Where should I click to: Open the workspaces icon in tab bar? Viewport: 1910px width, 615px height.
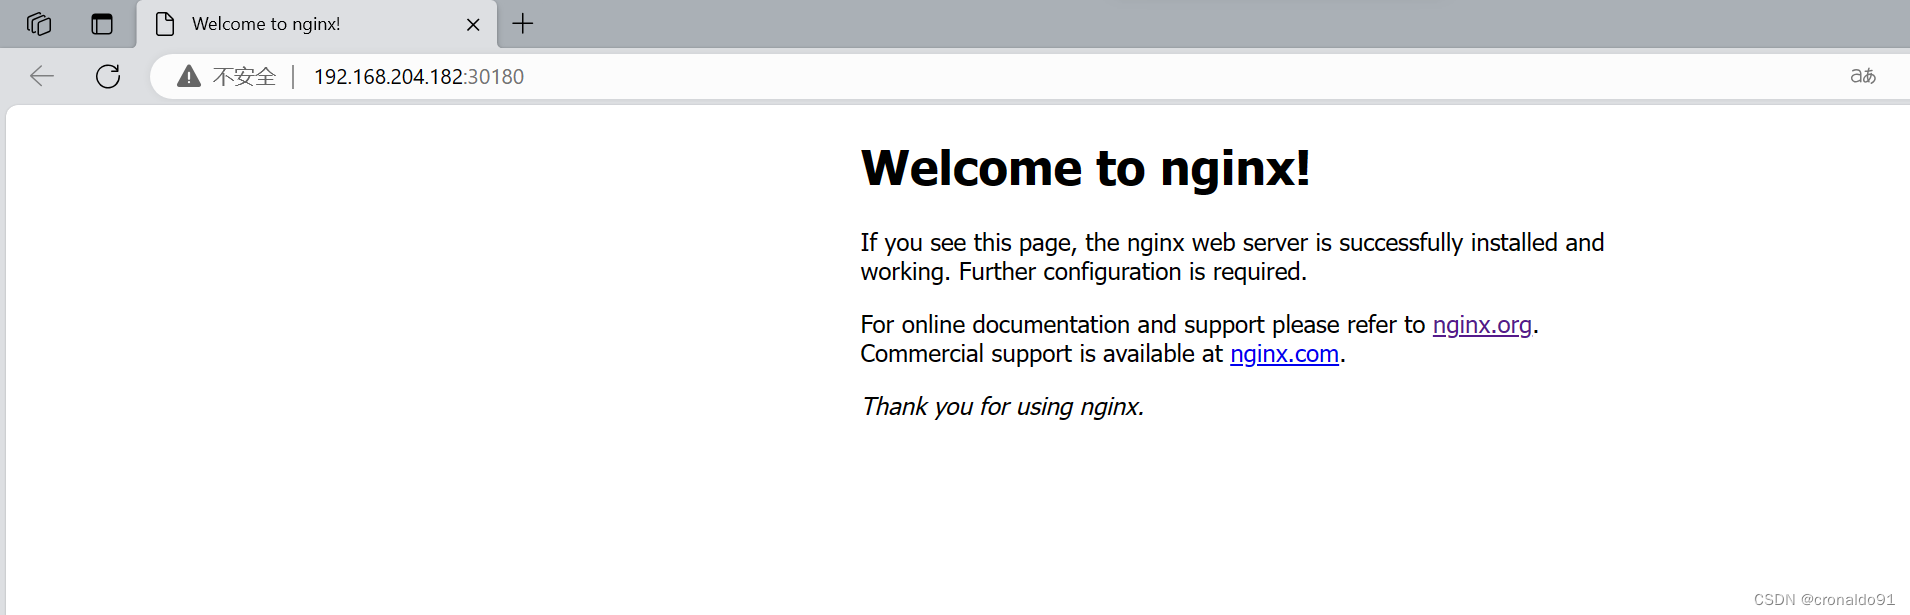[x=39, y=24]
